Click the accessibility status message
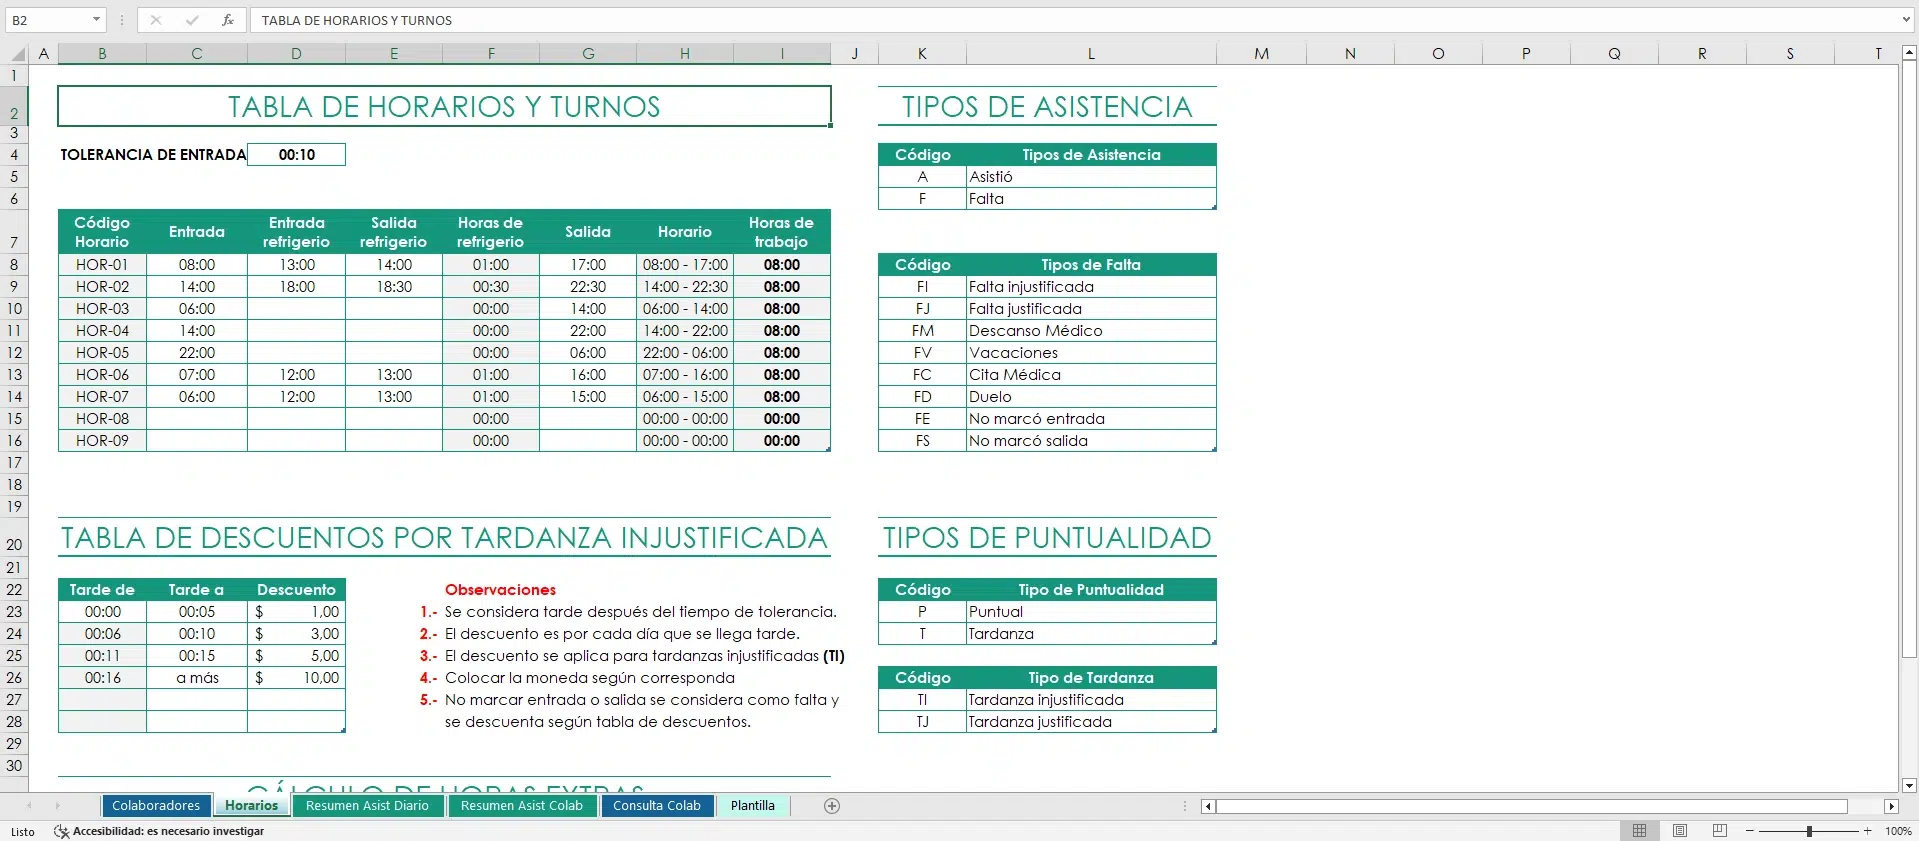This screenshot has width=1919, height=841. click(167, 831)
